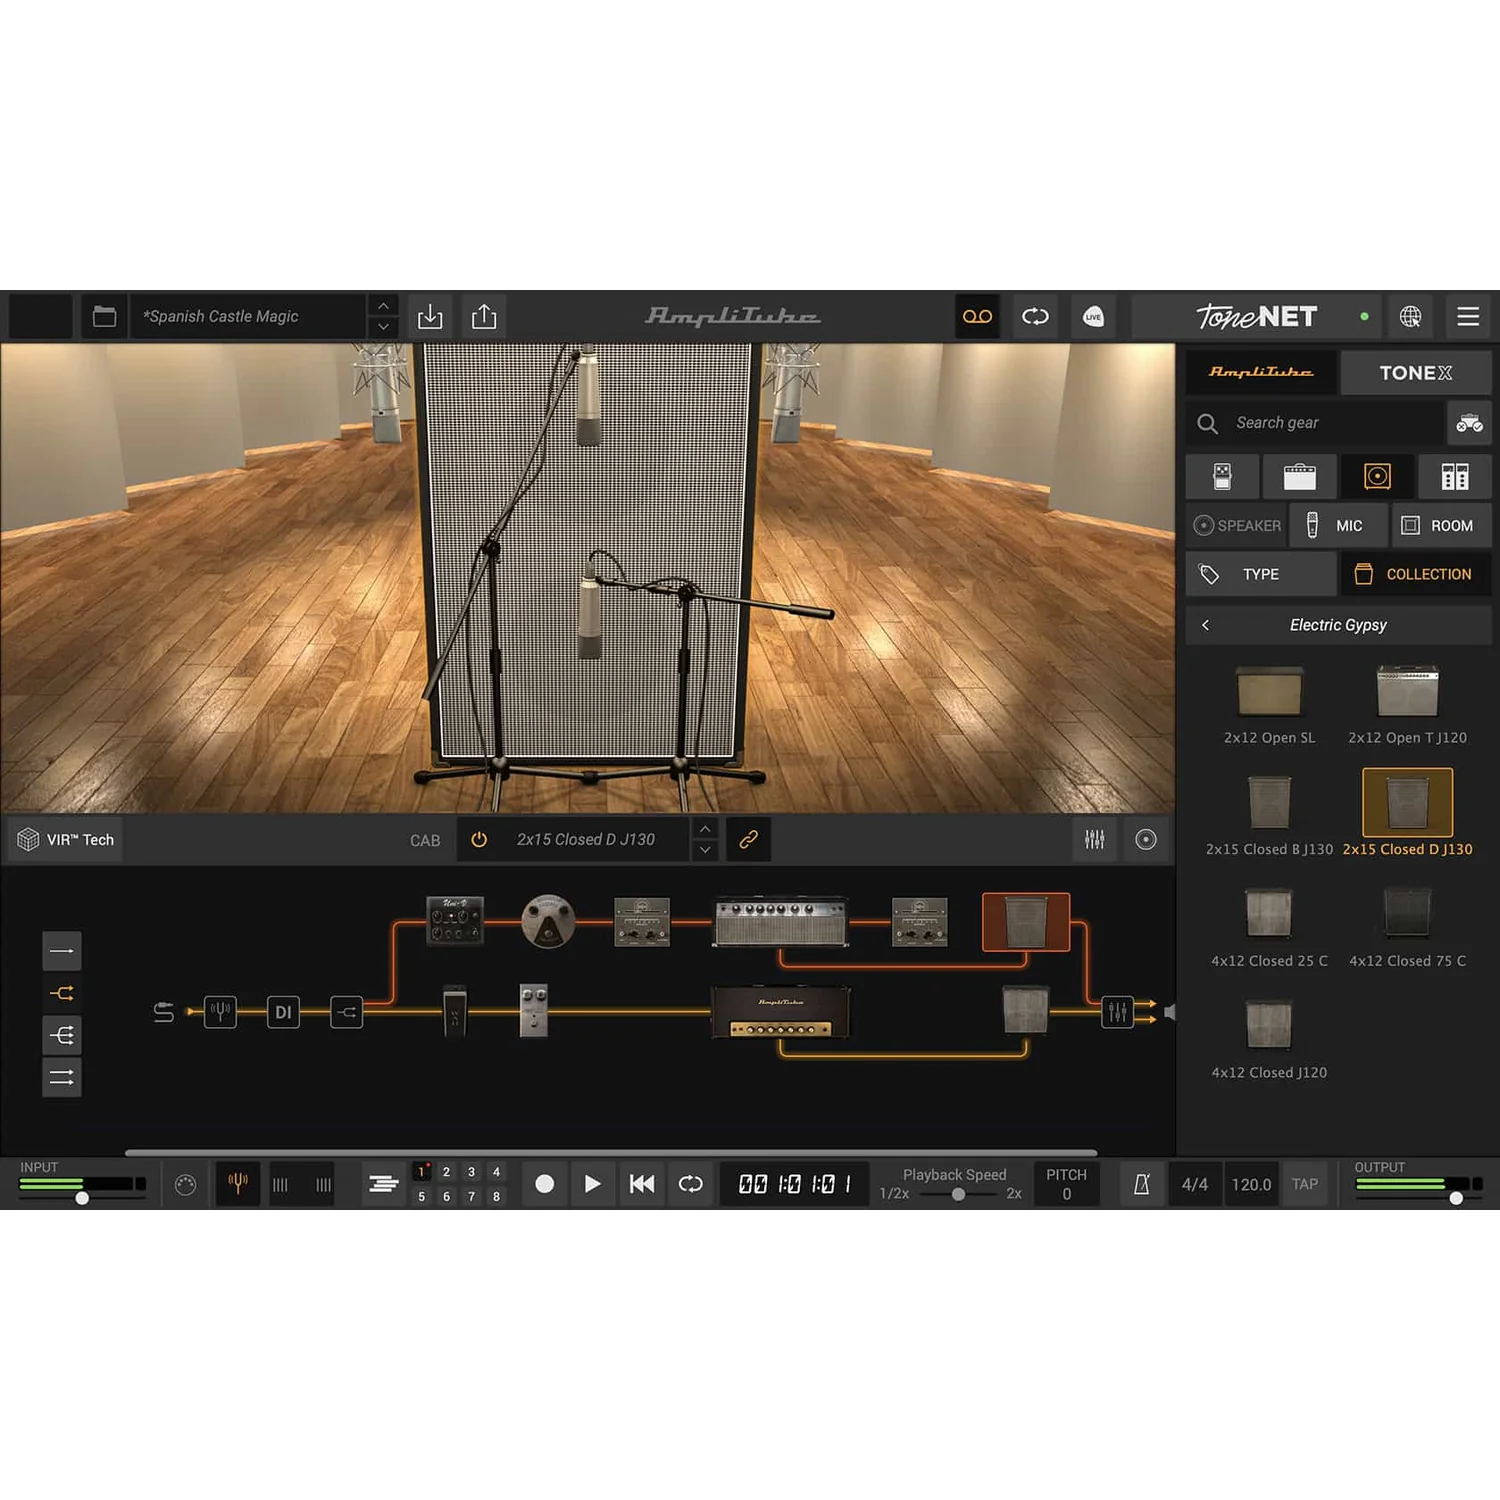Open the 2x15 Closed D J130 cab selector
The image size is (1500, 1500).
tap(586, 840)
